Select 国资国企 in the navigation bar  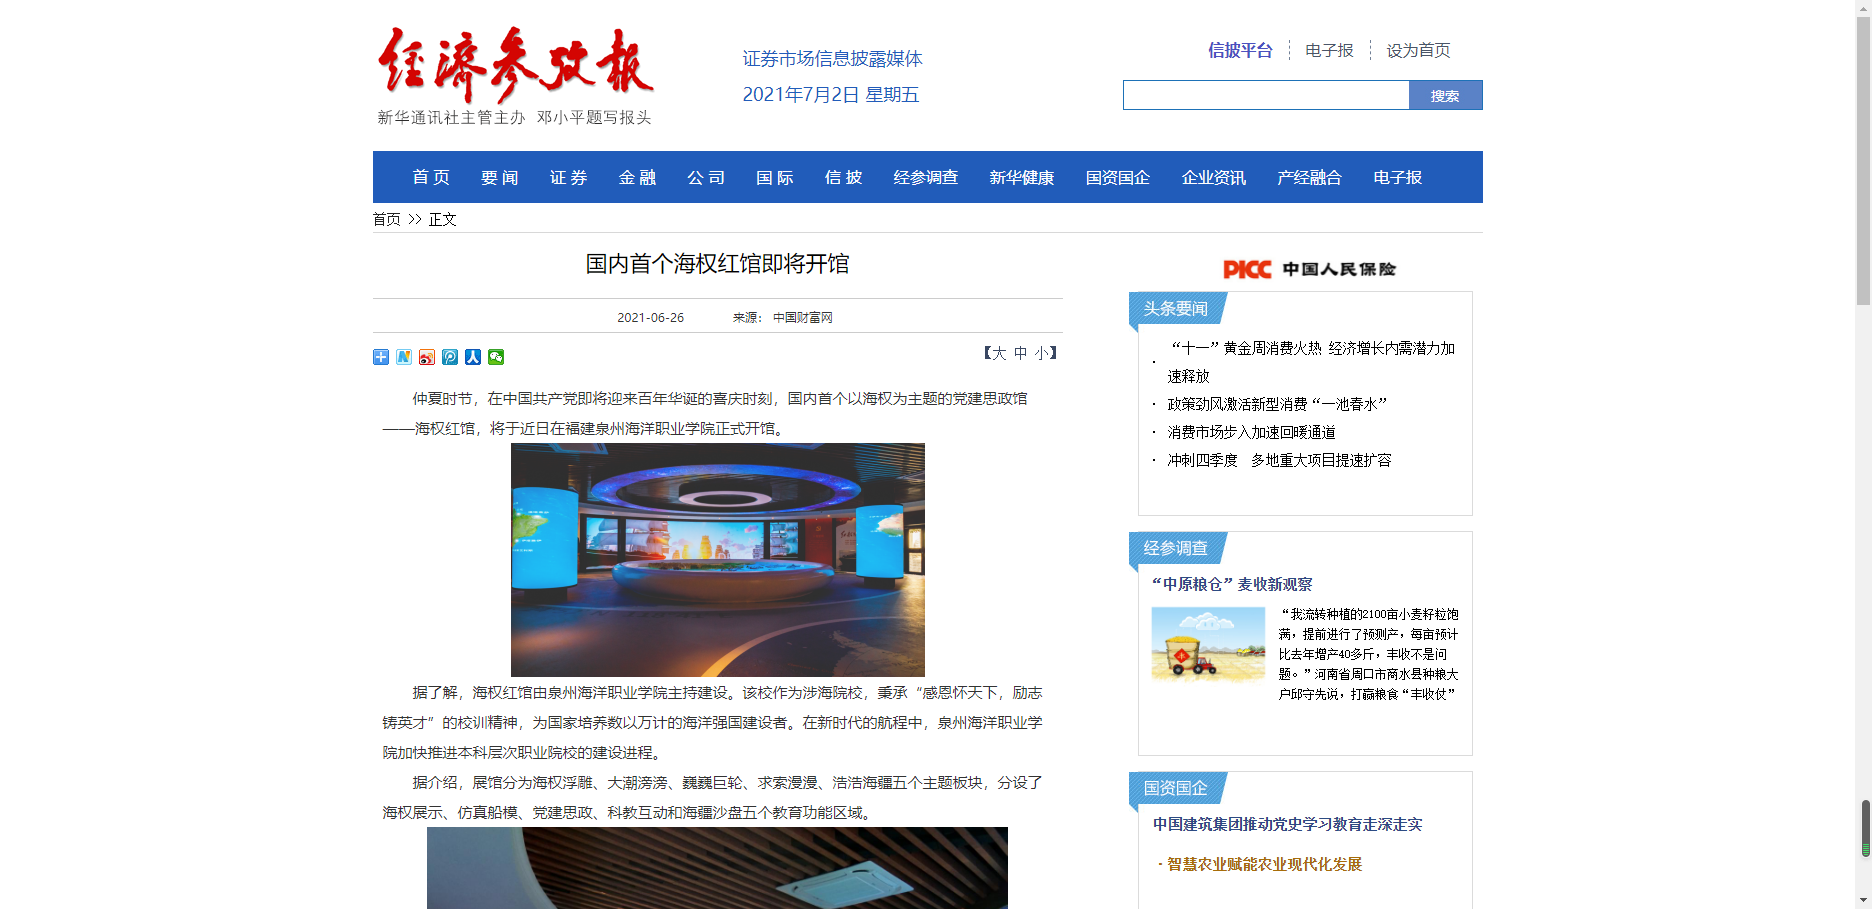pyautogui.click(x=1117, y=177)
